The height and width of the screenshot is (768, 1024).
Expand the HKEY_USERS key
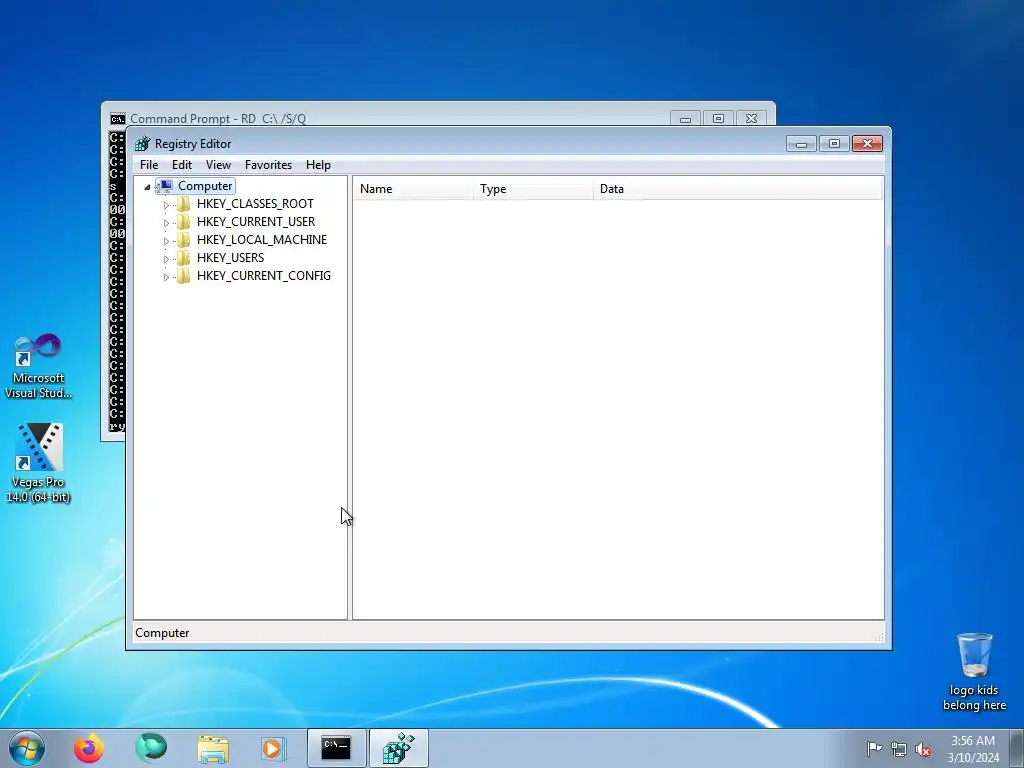166,259
